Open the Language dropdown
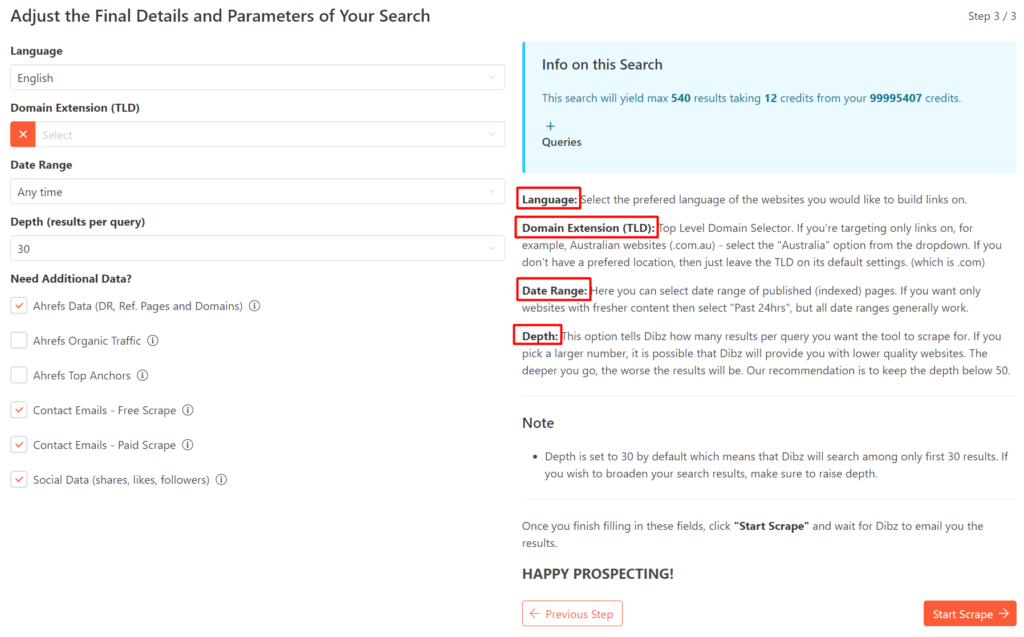 tap(255, 77)
